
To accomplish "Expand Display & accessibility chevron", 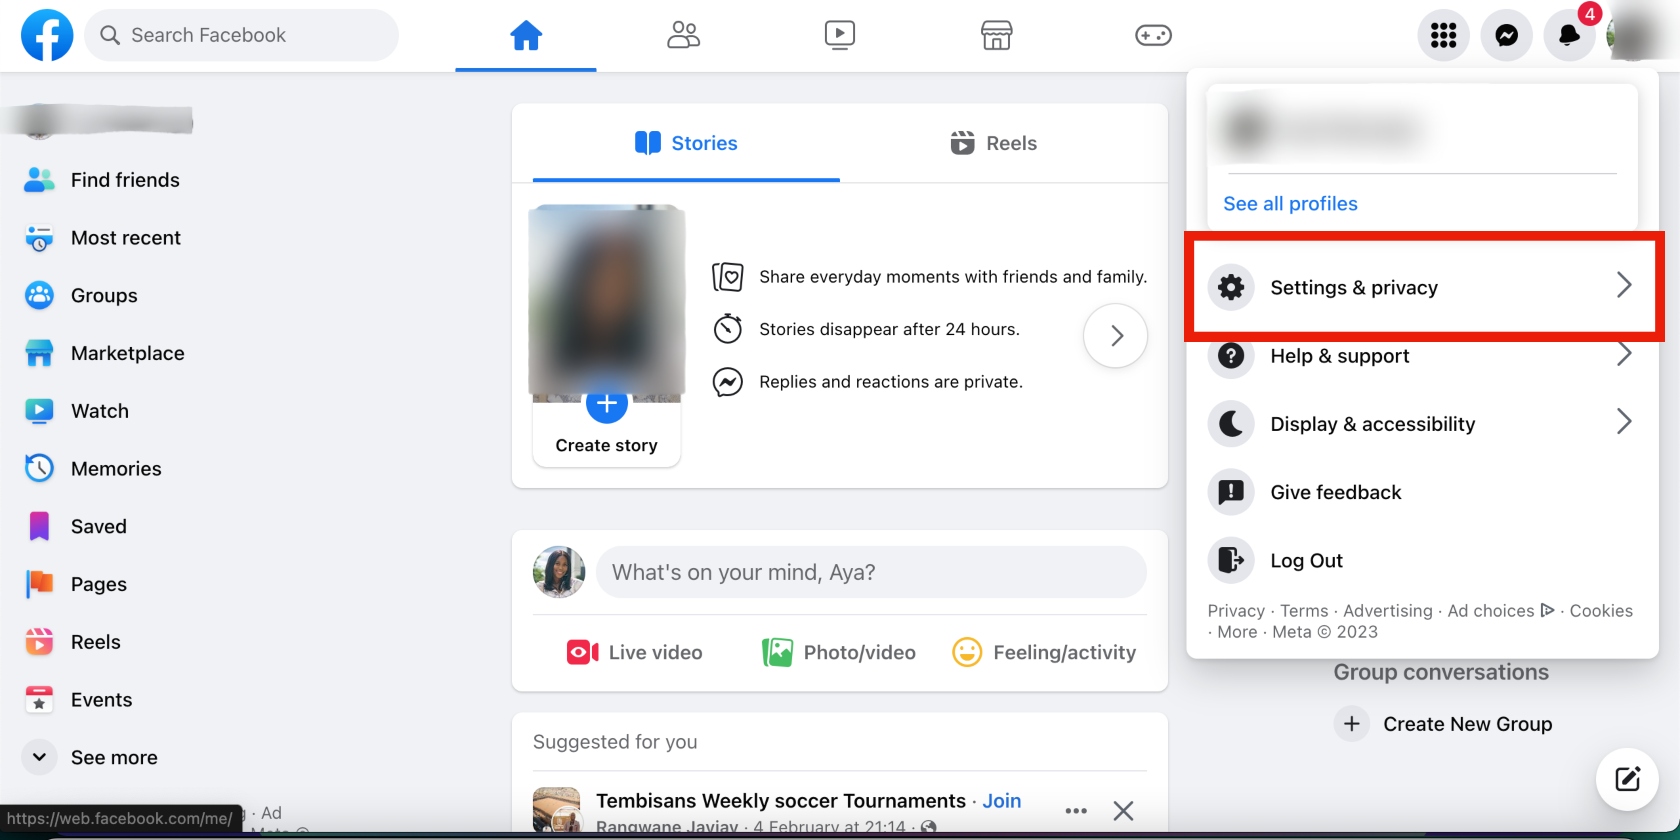I will click(1624, 422).
